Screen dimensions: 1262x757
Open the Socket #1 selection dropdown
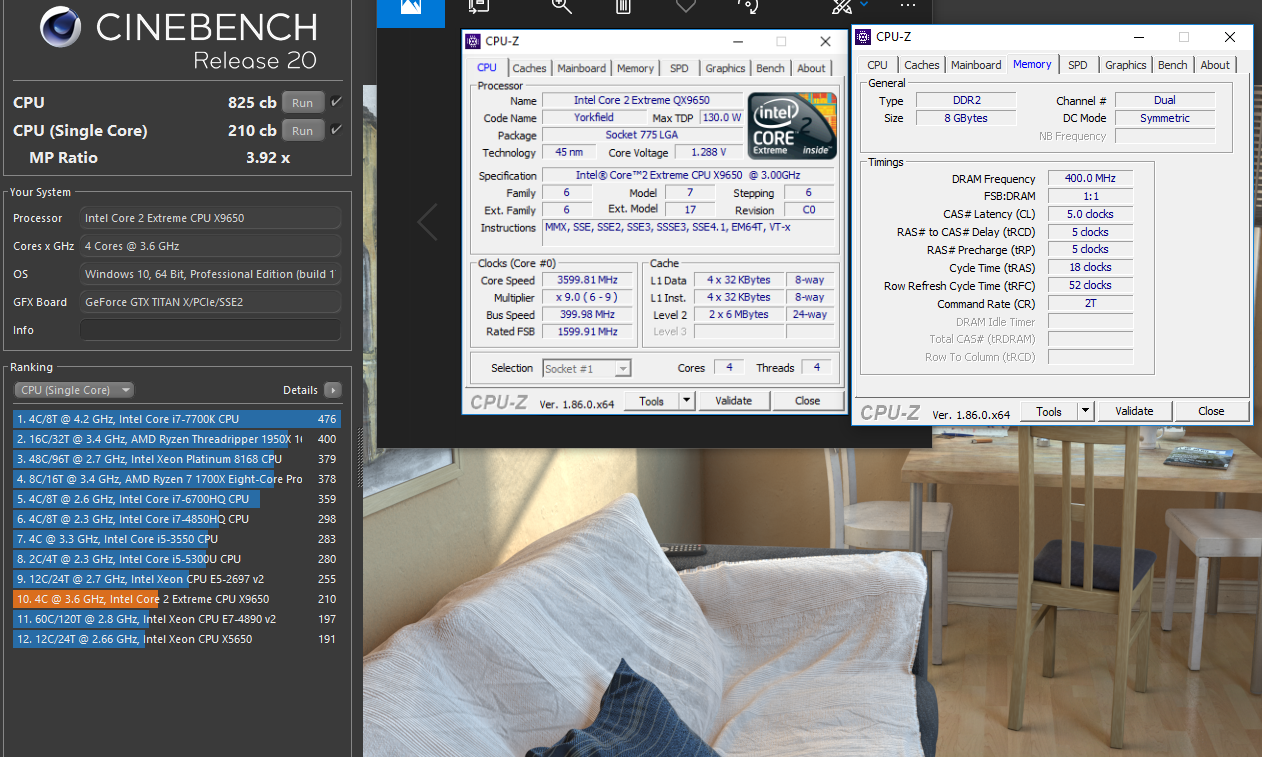tap(587, 368)
